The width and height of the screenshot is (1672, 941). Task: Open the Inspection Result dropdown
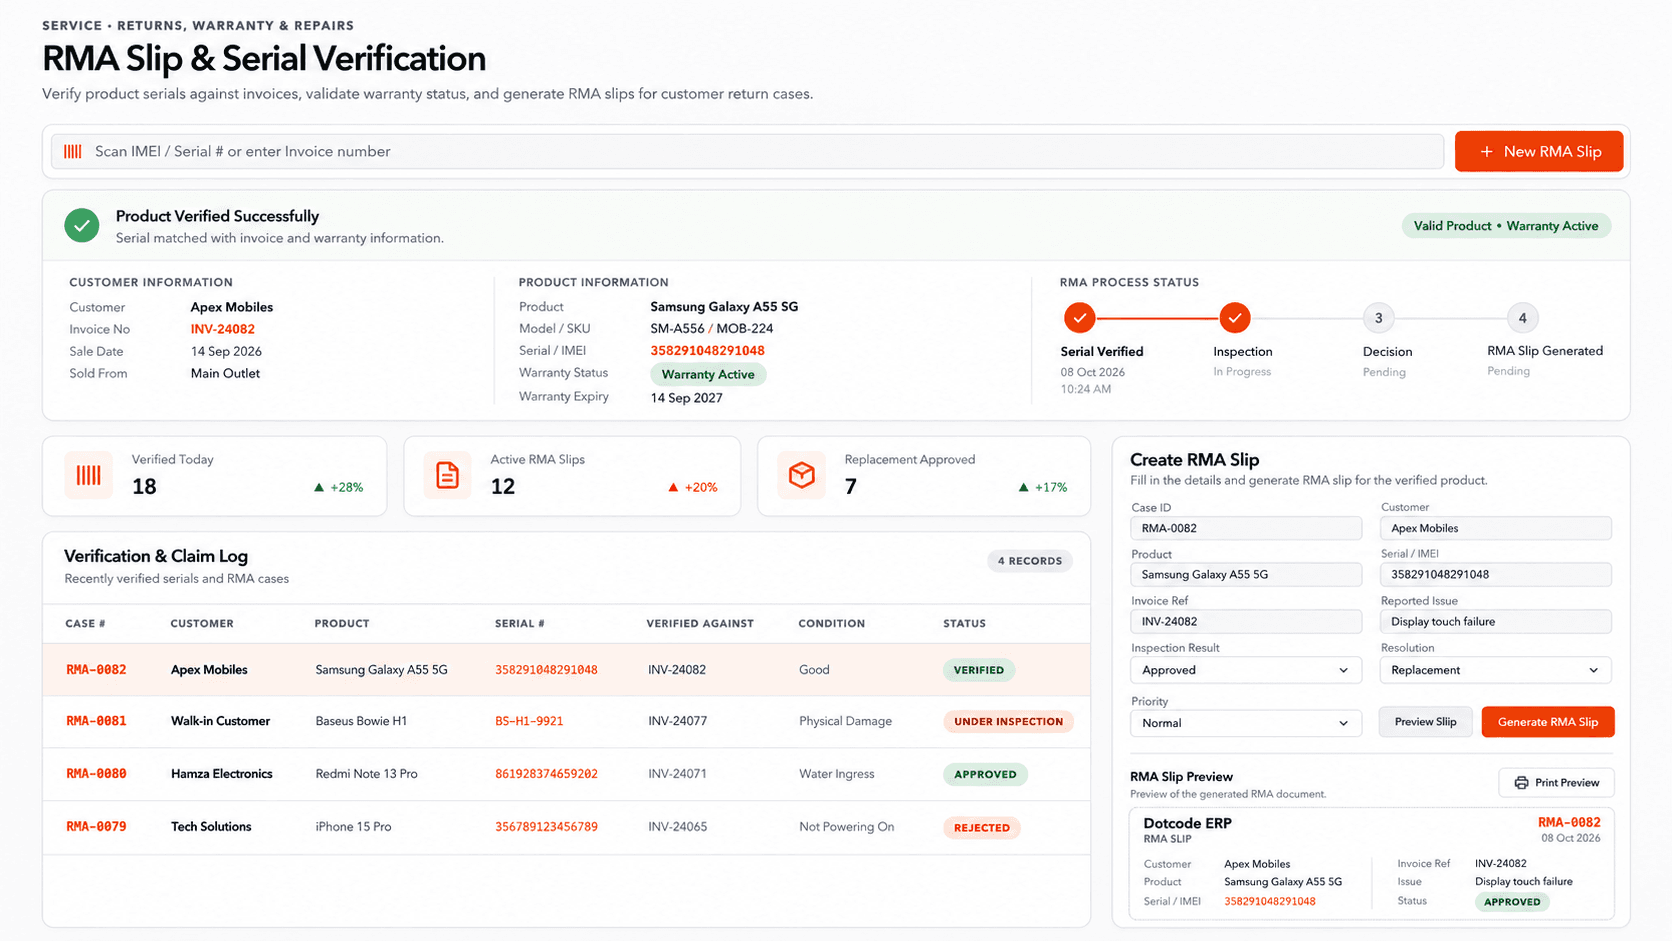coord(1246,670)
